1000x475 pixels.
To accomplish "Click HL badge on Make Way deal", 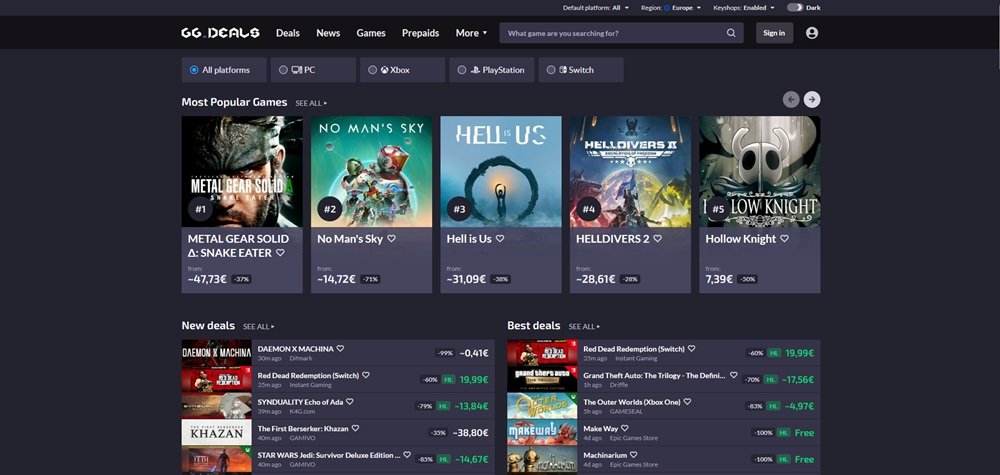I will (x=783, y=433).
